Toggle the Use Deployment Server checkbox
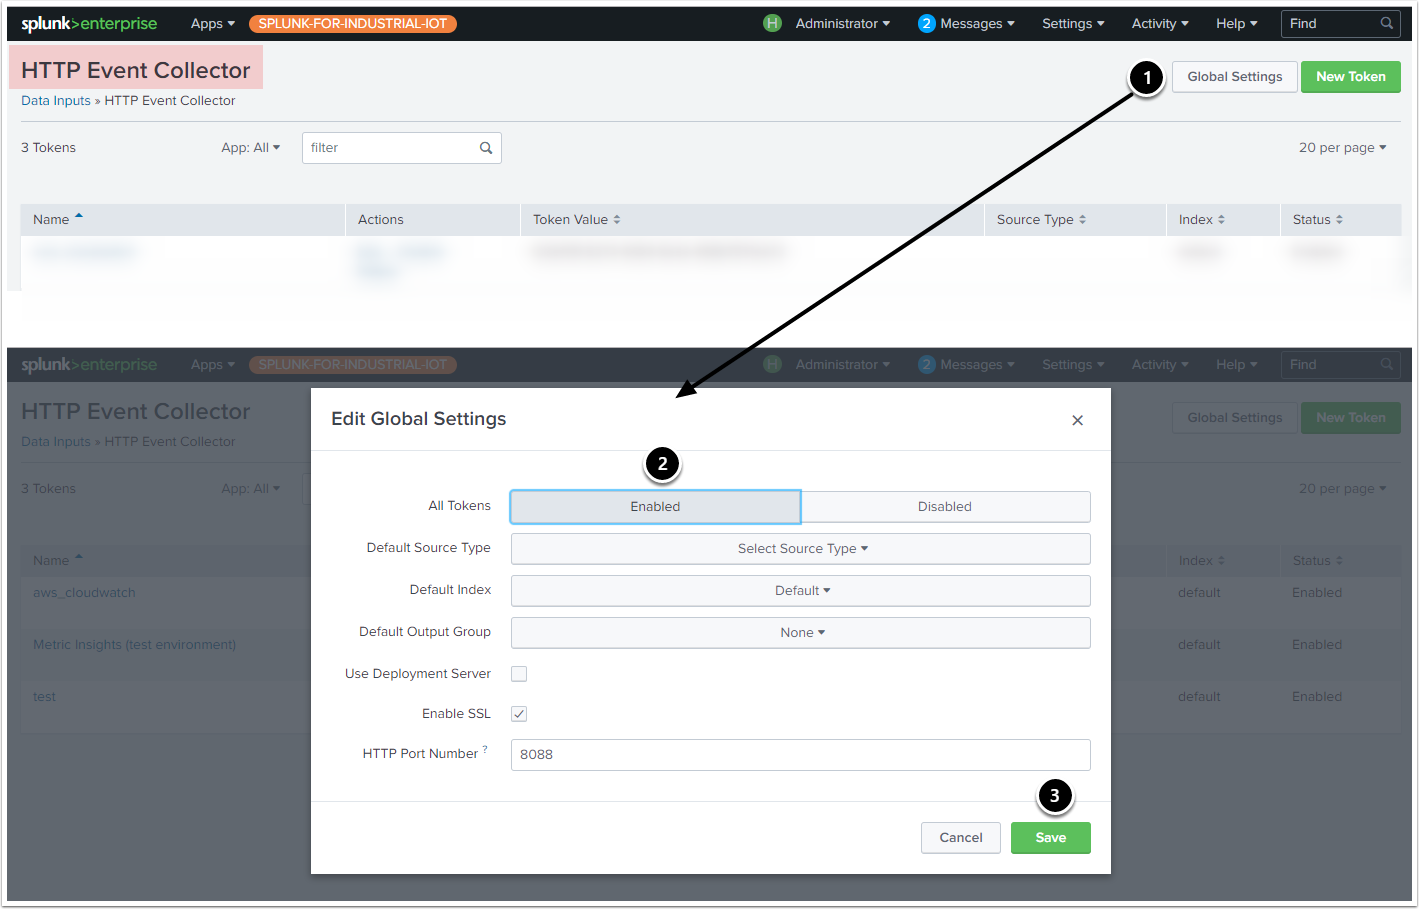The image size is (1419, 909). [519, 674]
